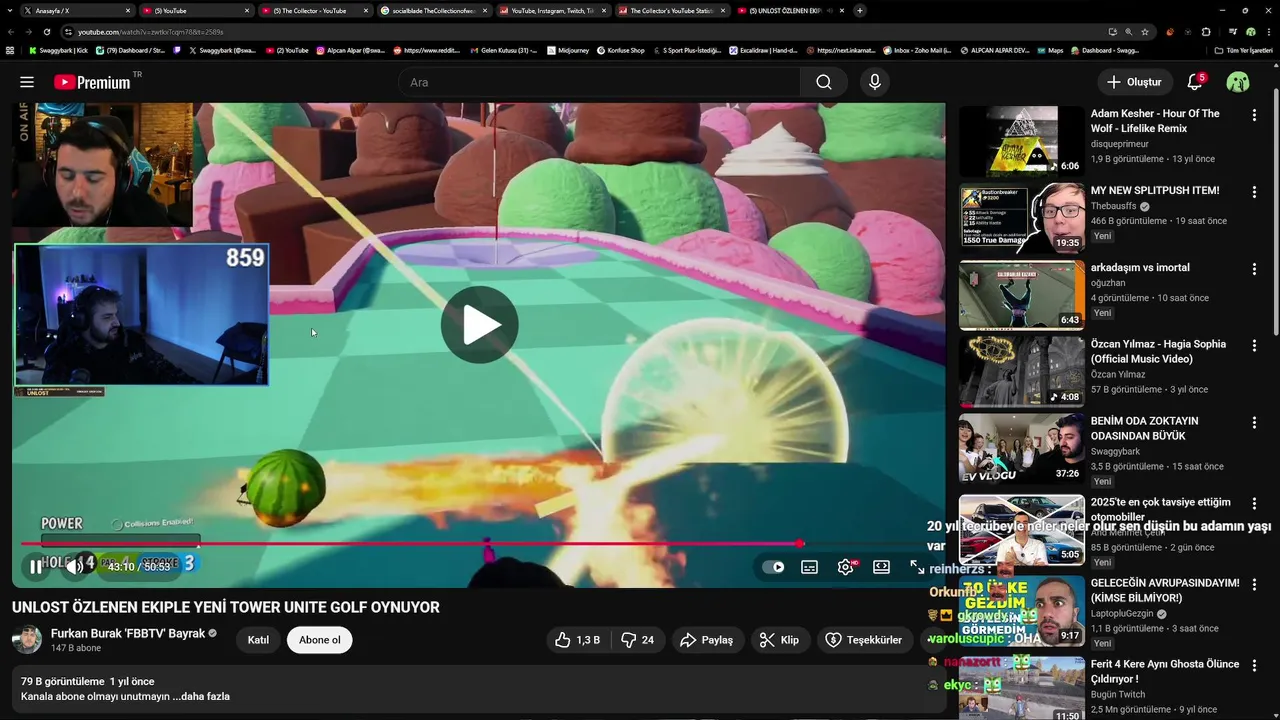1280x720 pixels.
Task: Open options menu for arkadaşım vs imortal
Action: [x=1254, y=269]
